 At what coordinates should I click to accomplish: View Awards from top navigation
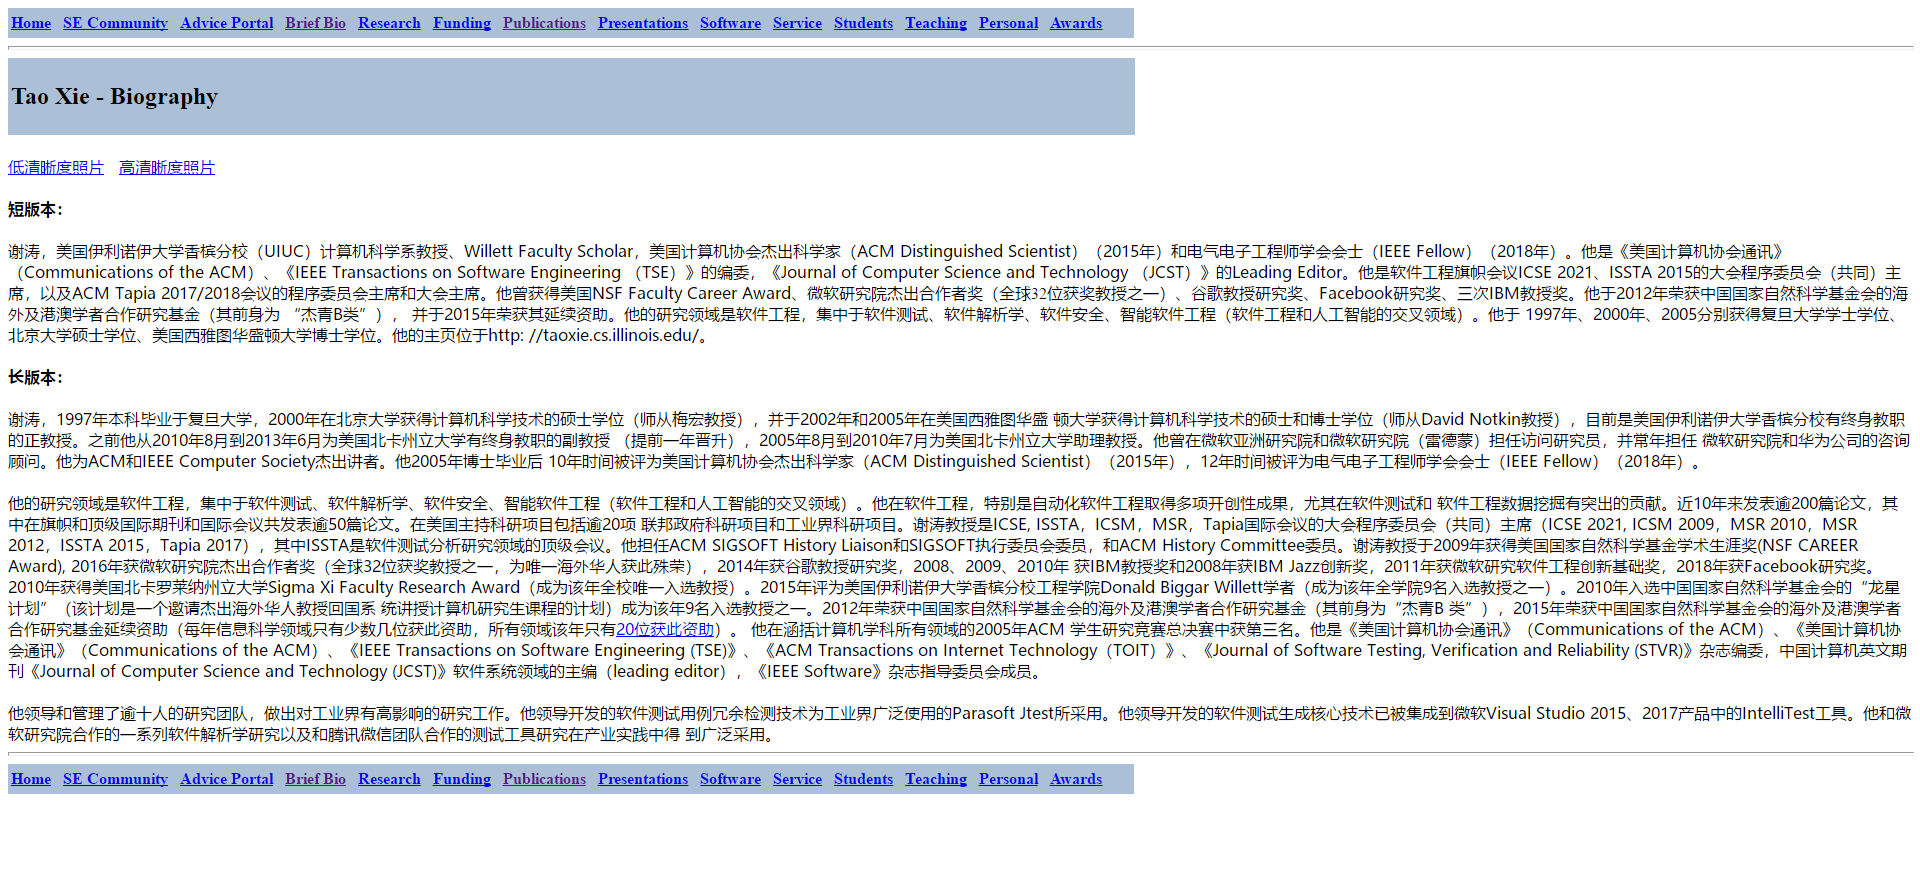tap(1076, 23)
